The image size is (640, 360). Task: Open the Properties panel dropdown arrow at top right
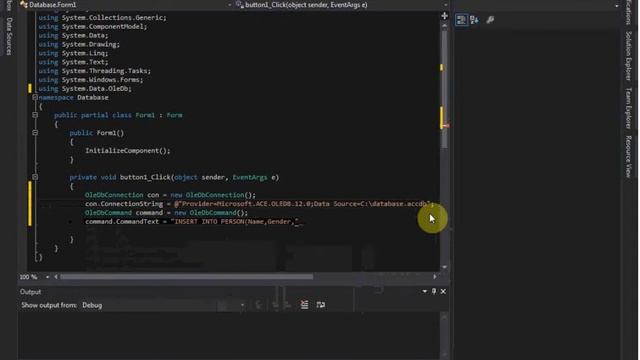coord(617,6)
